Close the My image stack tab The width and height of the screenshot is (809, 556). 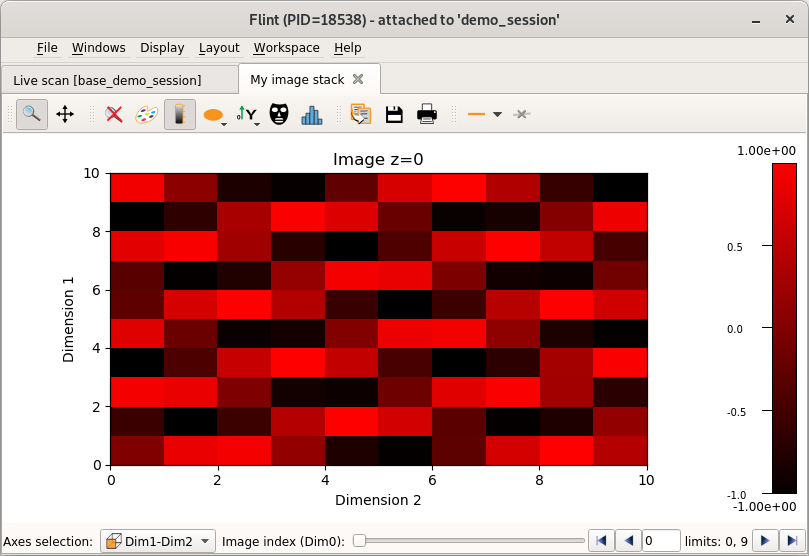coord(358,79)
